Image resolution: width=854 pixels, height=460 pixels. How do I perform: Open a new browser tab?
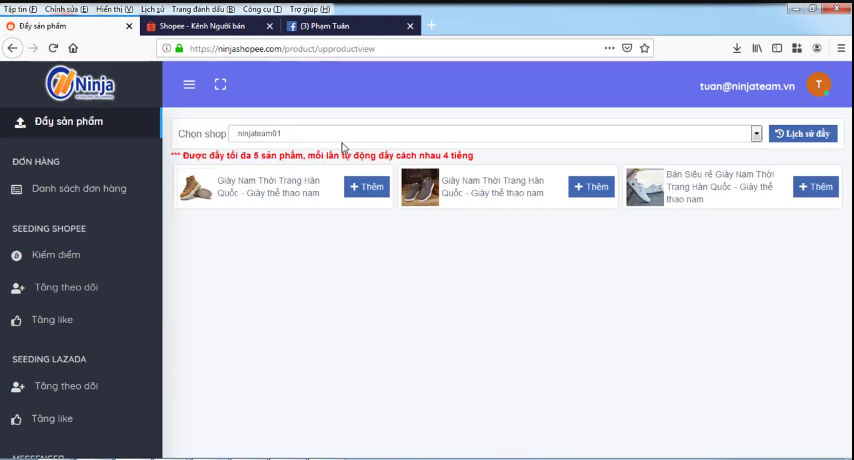[x=431, y=25]
